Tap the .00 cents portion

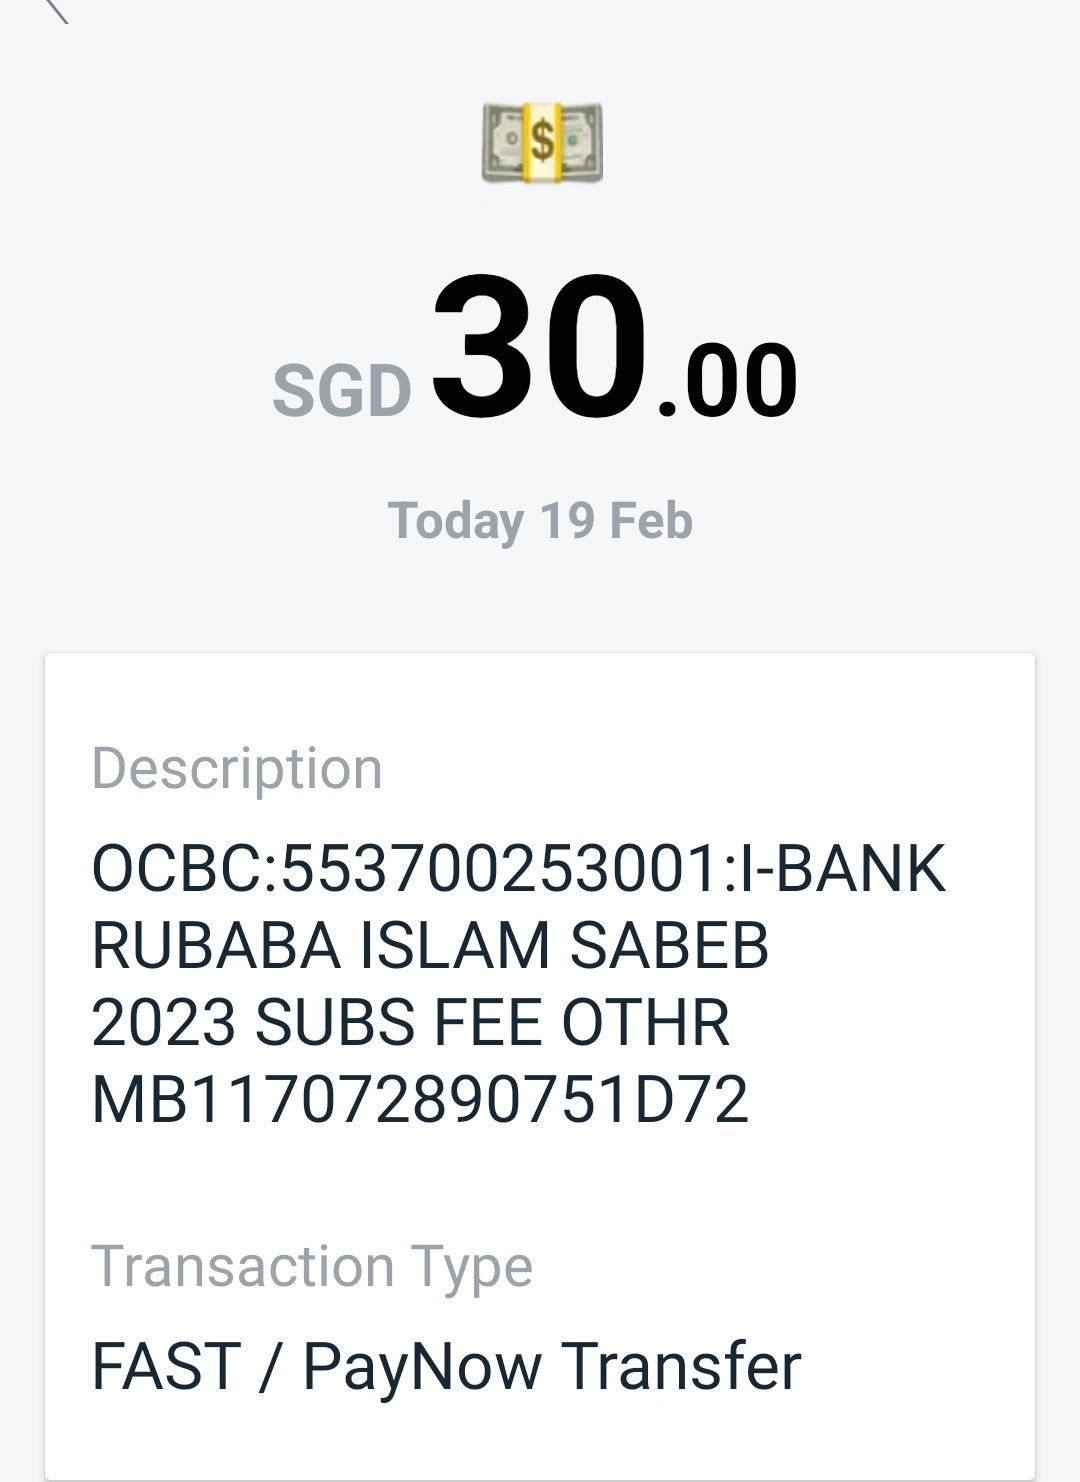pyautogui.click(x=727, y=382)
